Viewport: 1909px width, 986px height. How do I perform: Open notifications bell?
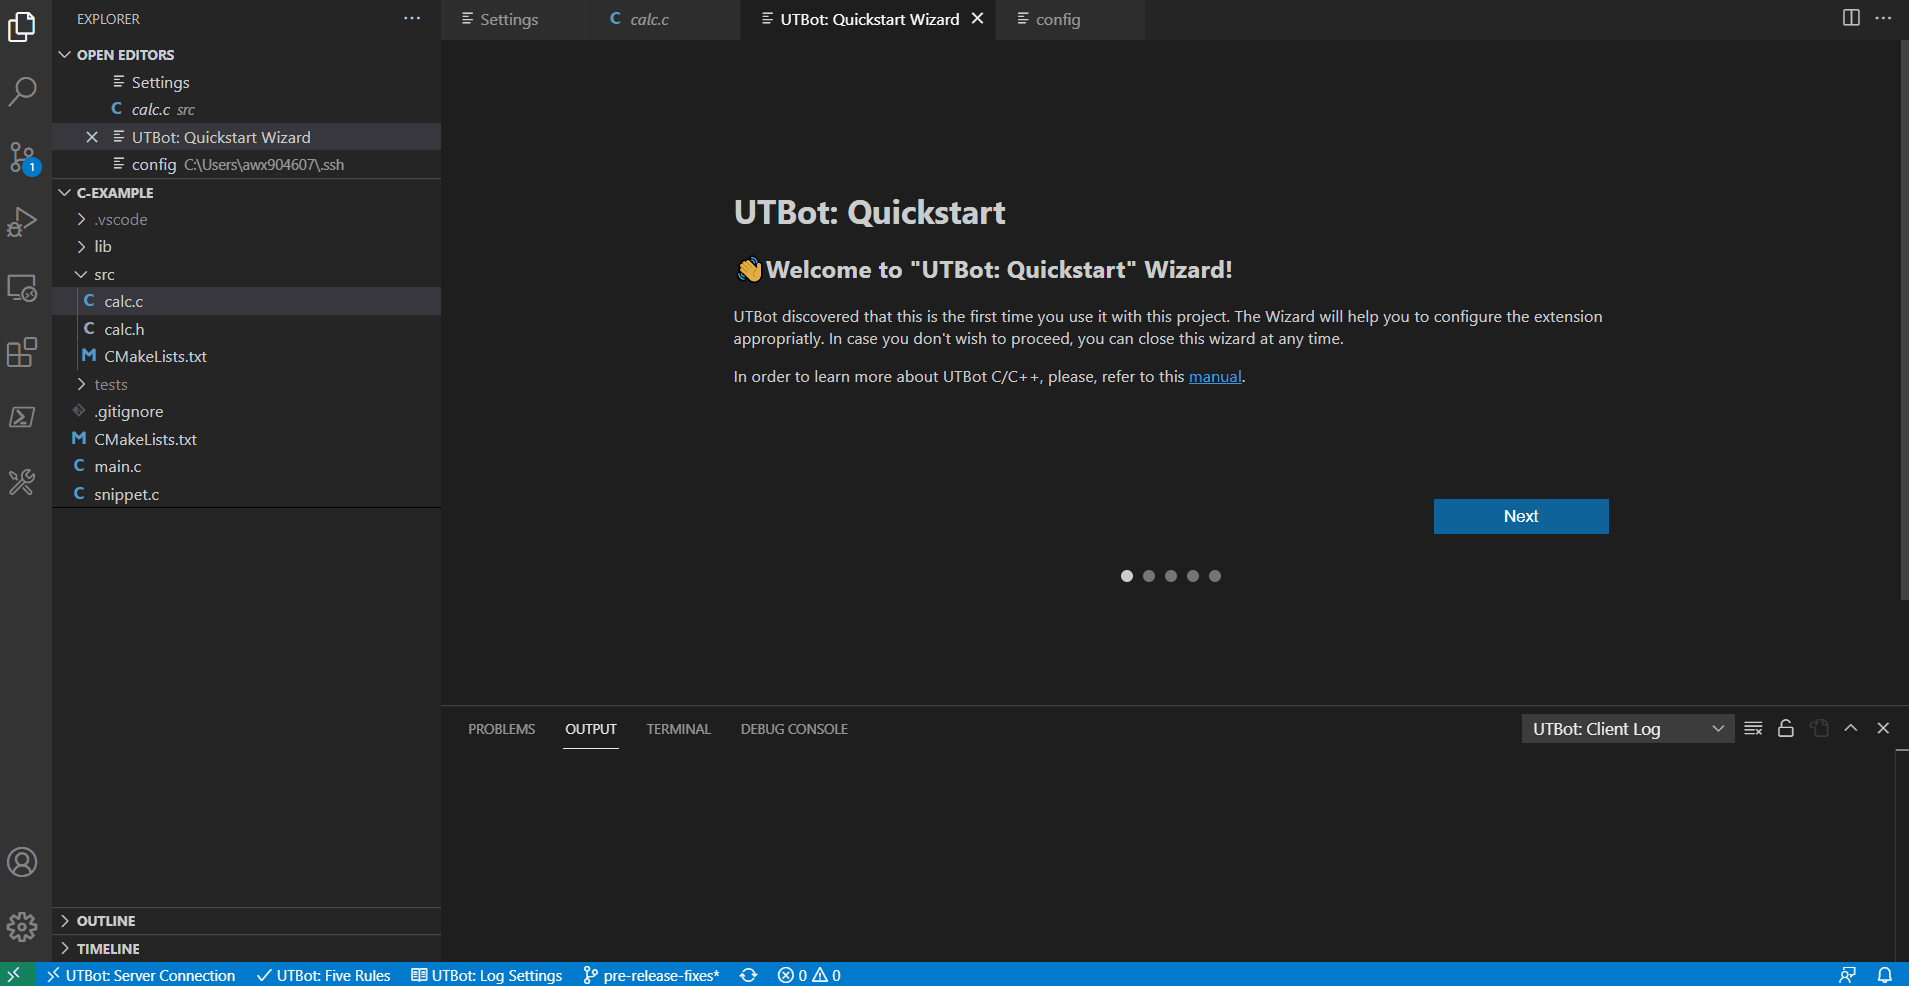(x=1884, y=975)
